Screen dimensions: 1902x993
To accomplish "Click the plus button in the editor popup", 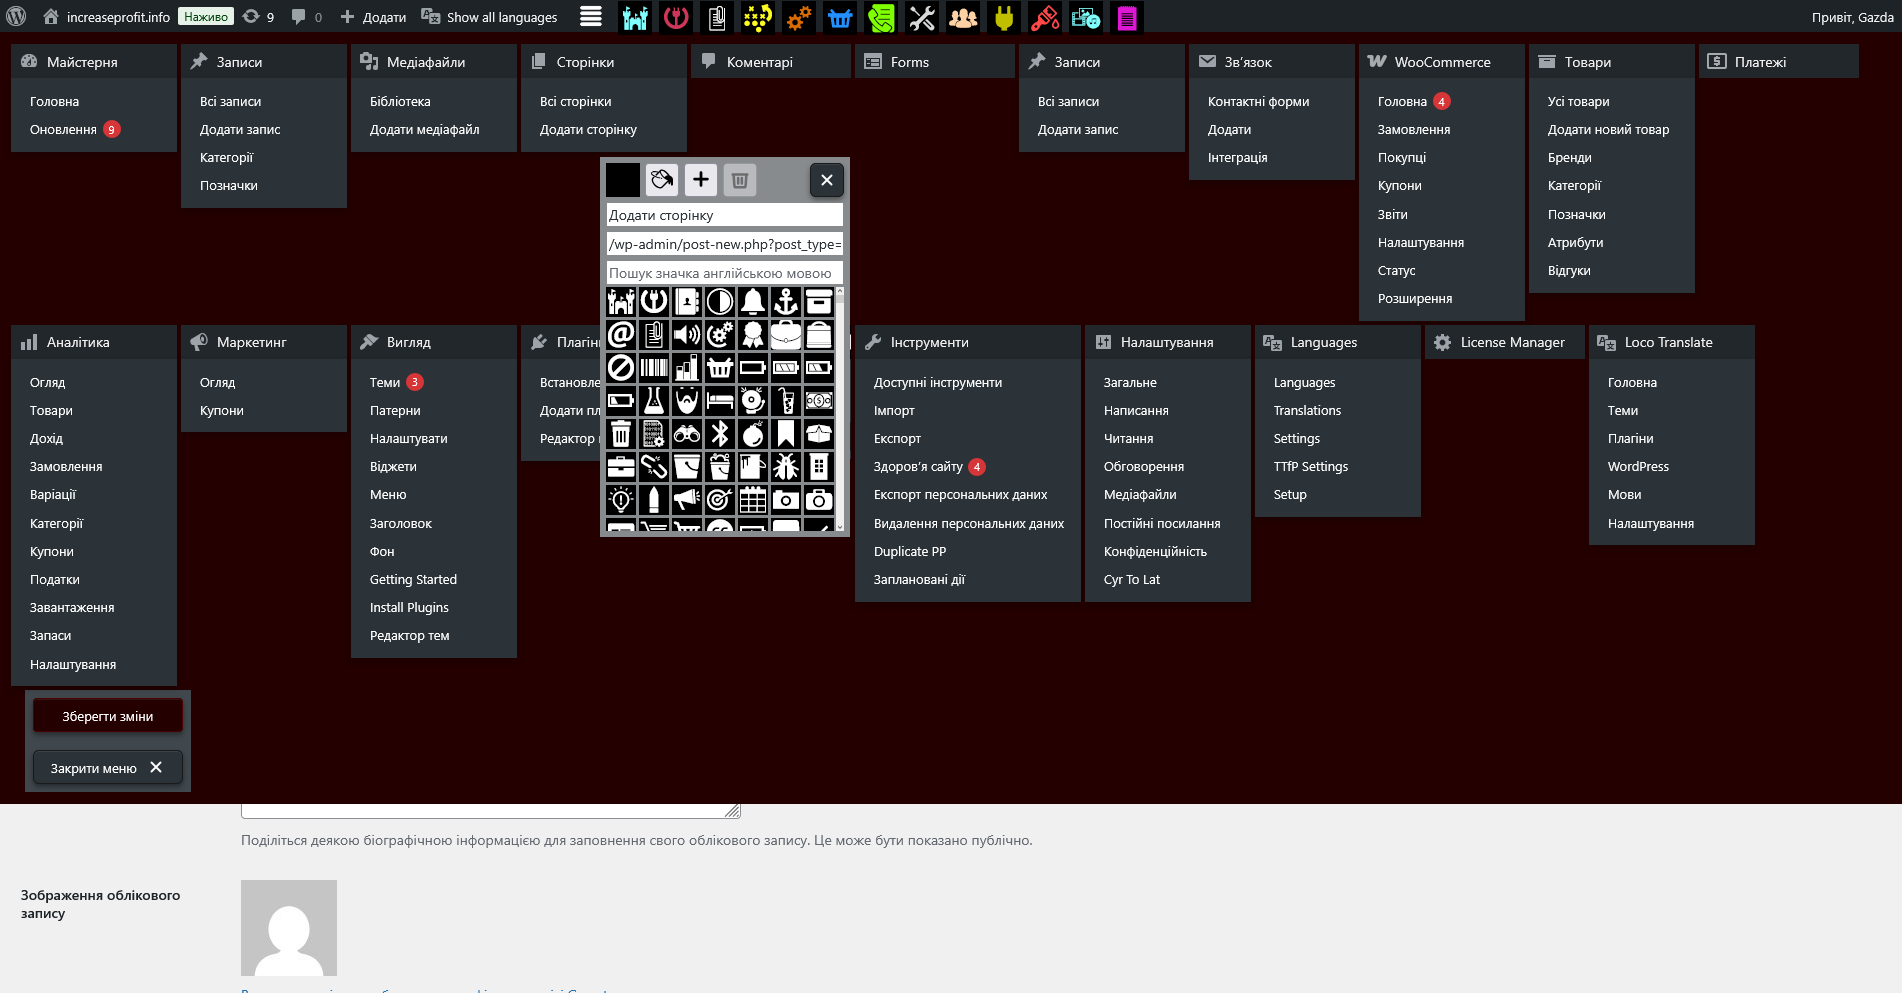I will [x=701, y=180].
